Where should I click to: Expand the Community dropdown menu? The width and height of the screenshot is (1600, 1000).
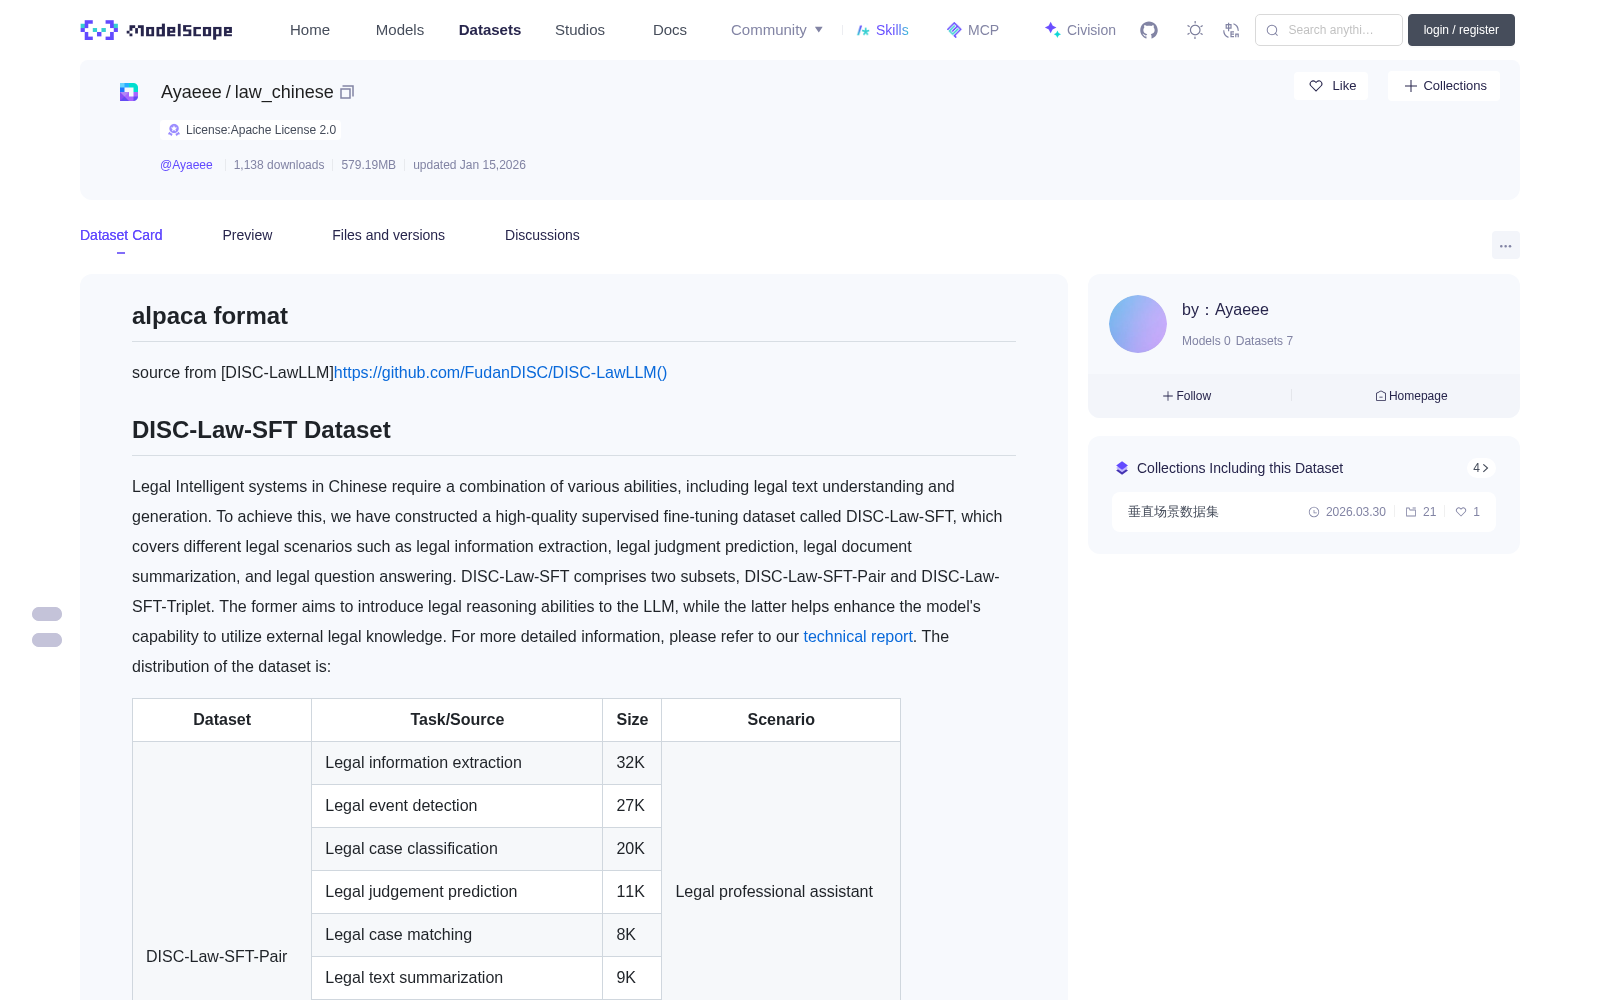(x=777, y=30)
